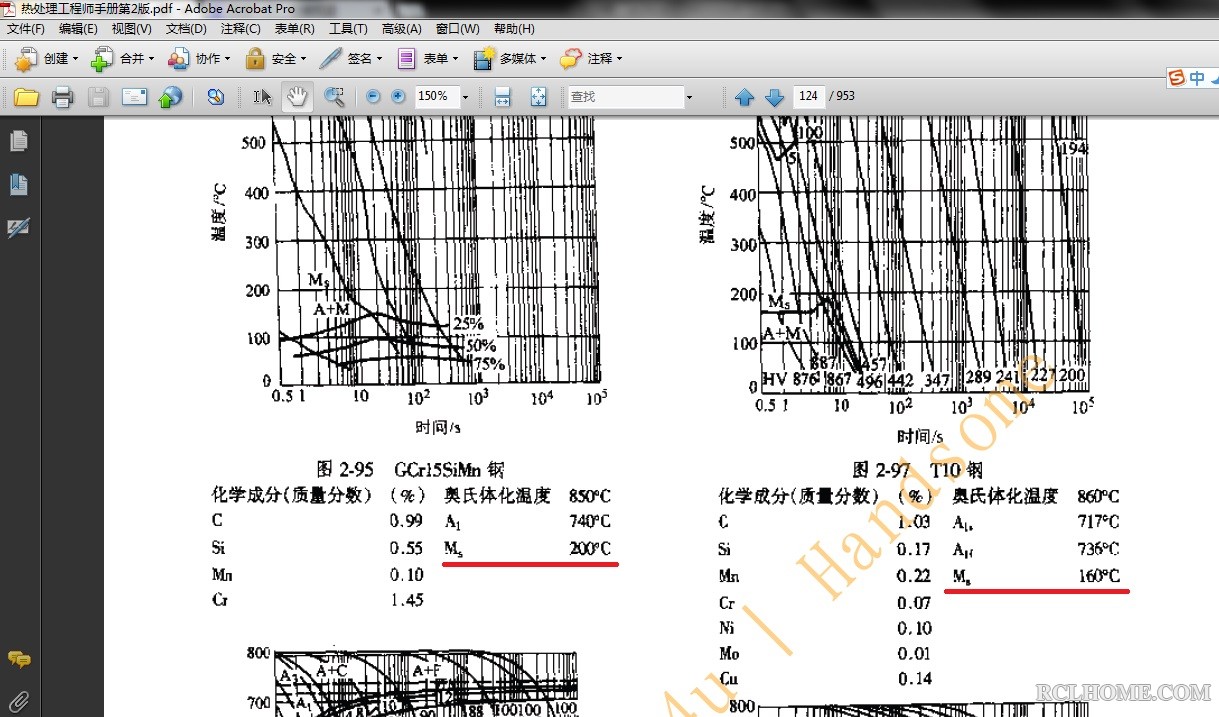Click the page number field showing 124
The image size is (1219, 717).
[x=808, y=97]
